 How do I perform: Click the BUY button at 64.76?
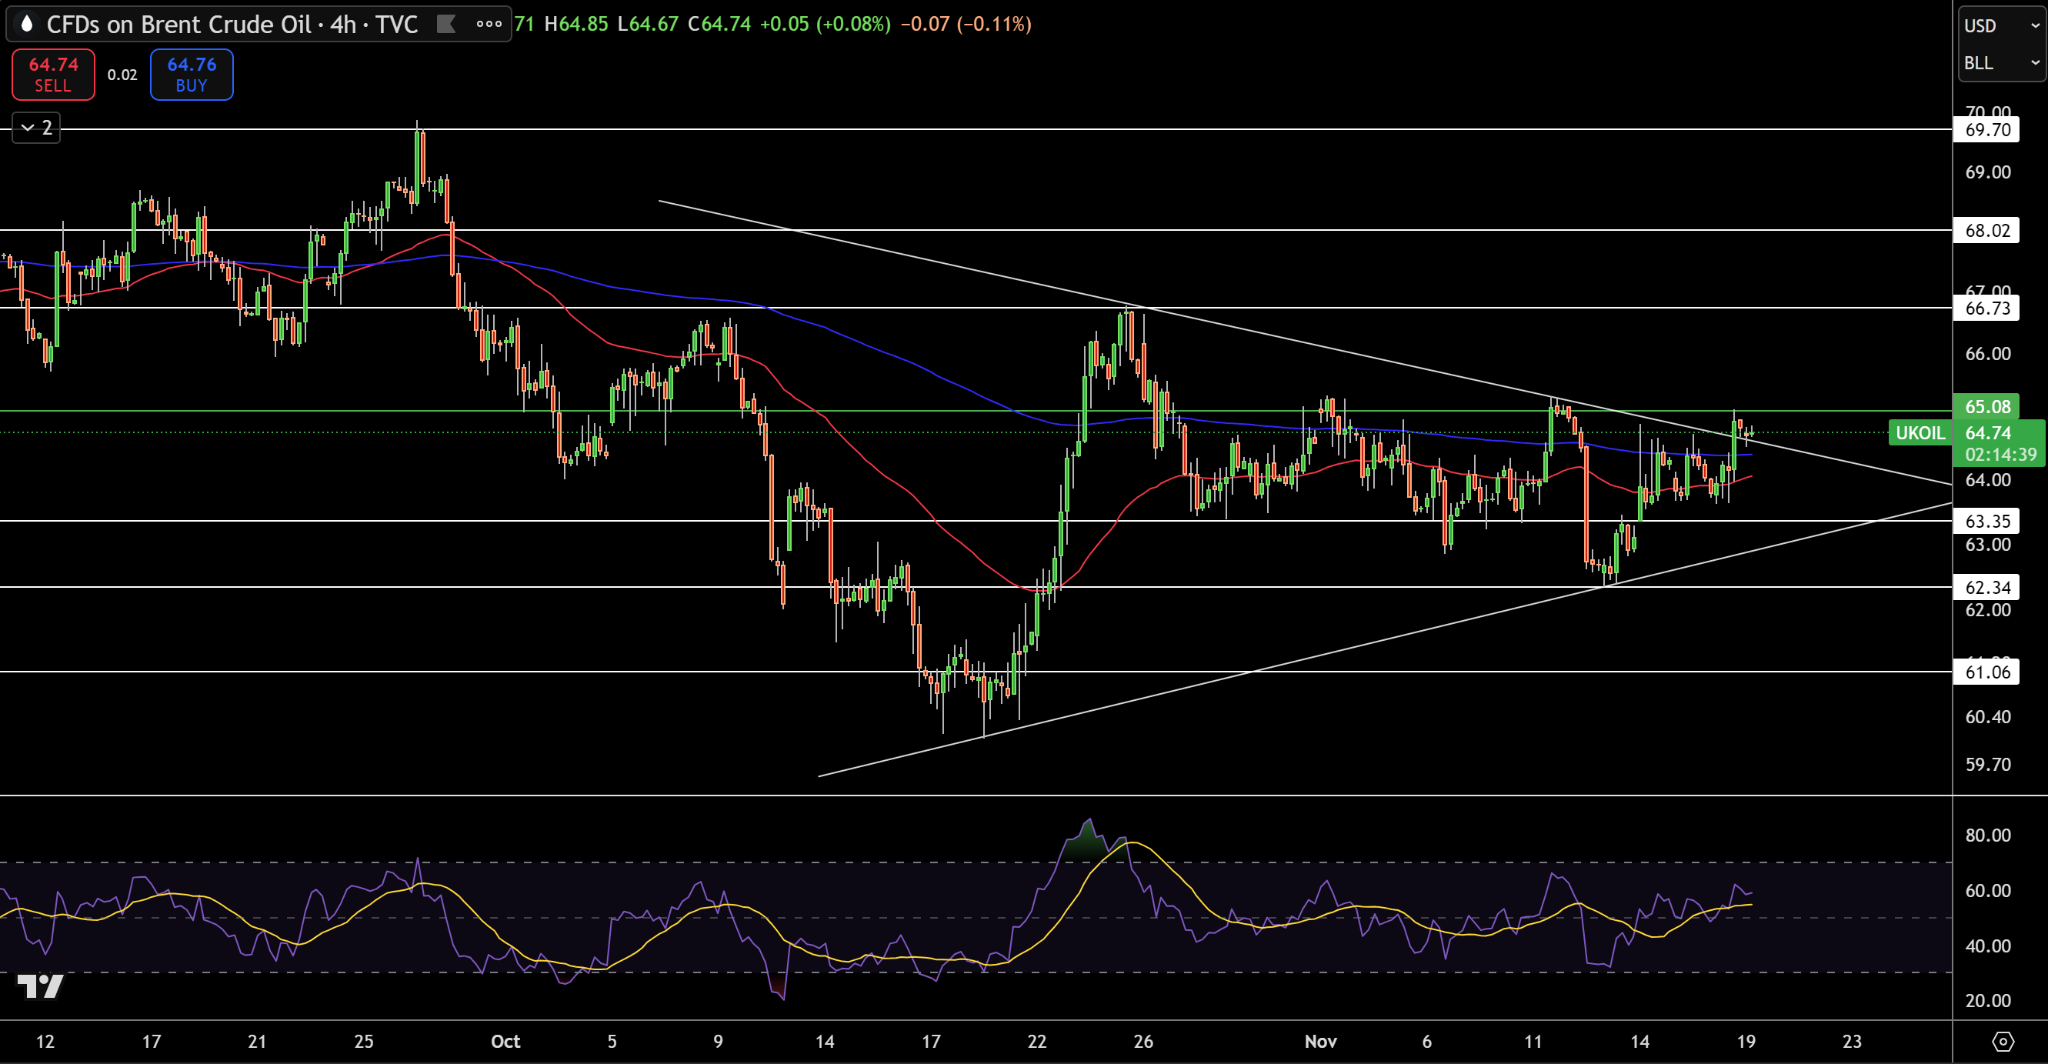point(191,75)
